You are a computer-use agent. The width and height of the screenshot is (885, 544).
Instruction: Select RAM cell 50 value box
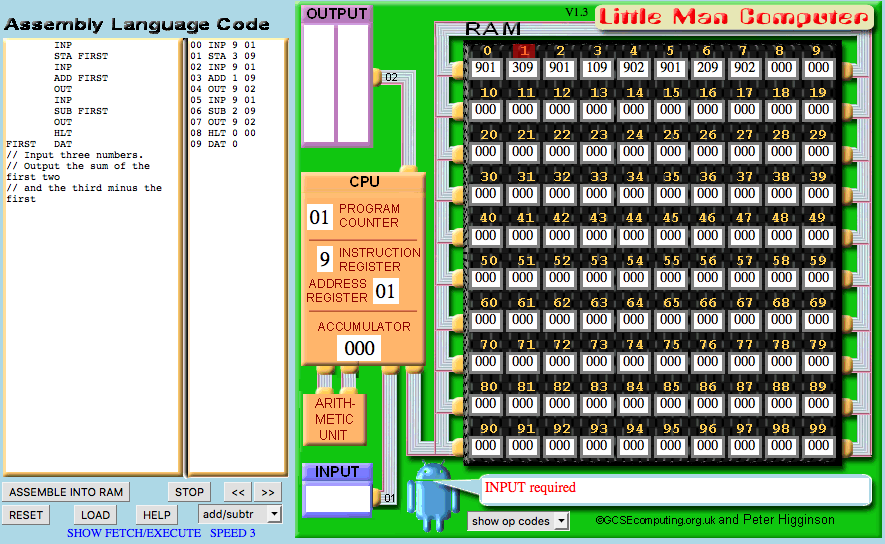[x=485, y=278]
